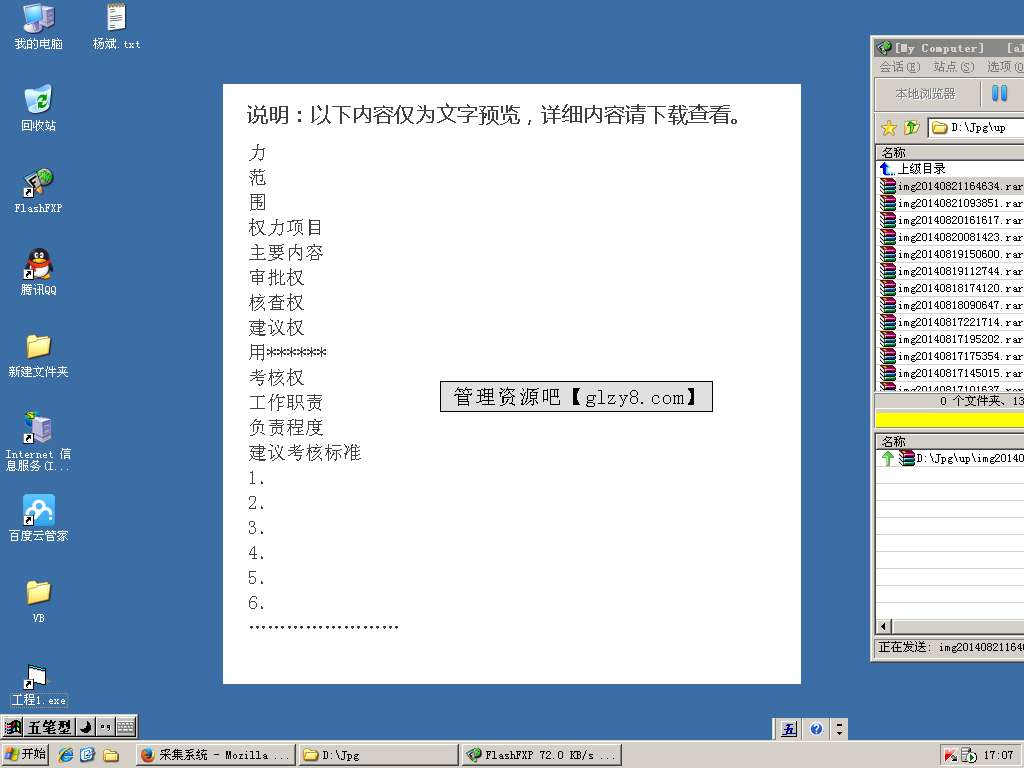The image size is (1024, 768).
Task: Click the Internet Explorer quick launch icon
Action: tap(66, 754)
